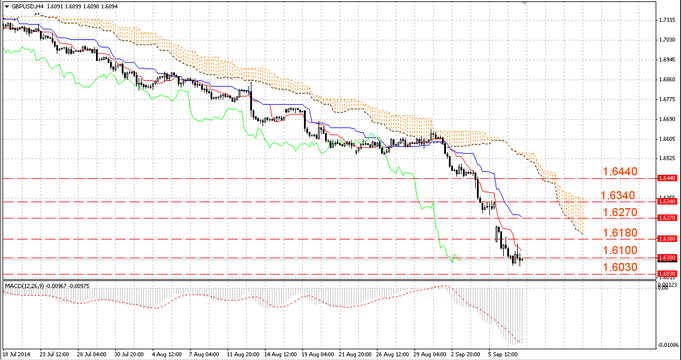Click the 23 Jul 12:00 time axis label
Screen dimensions: 681x360
[53, 353]
